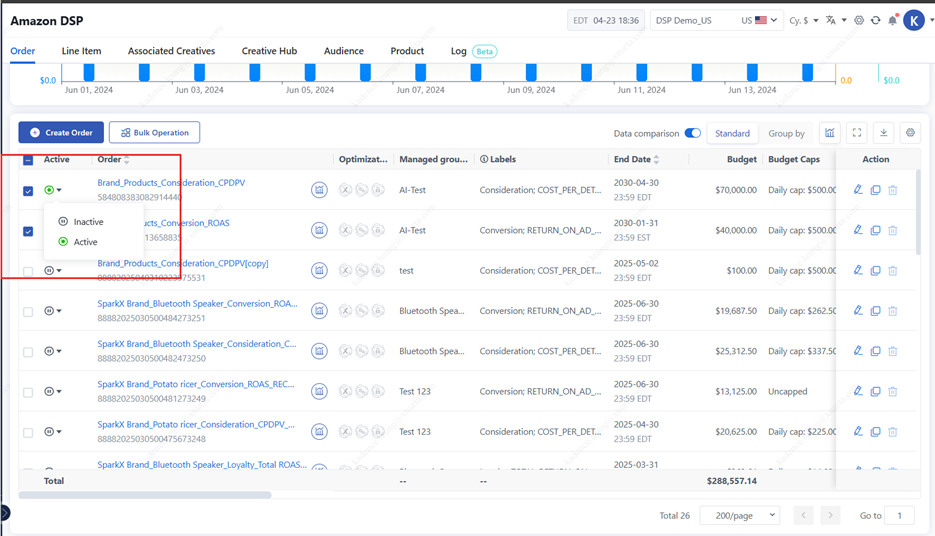Switch to the Line Item tab
The image size is (935, 536).
point(81,51)
